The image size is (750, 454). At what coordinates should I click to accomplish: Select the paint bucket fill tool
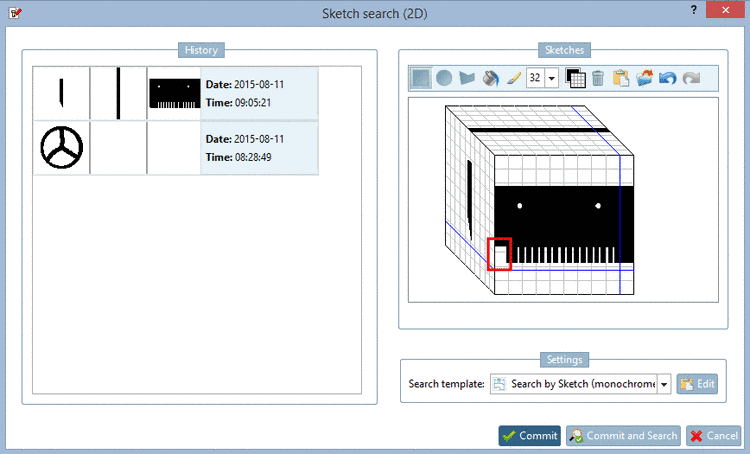click(x=490, y=78)
